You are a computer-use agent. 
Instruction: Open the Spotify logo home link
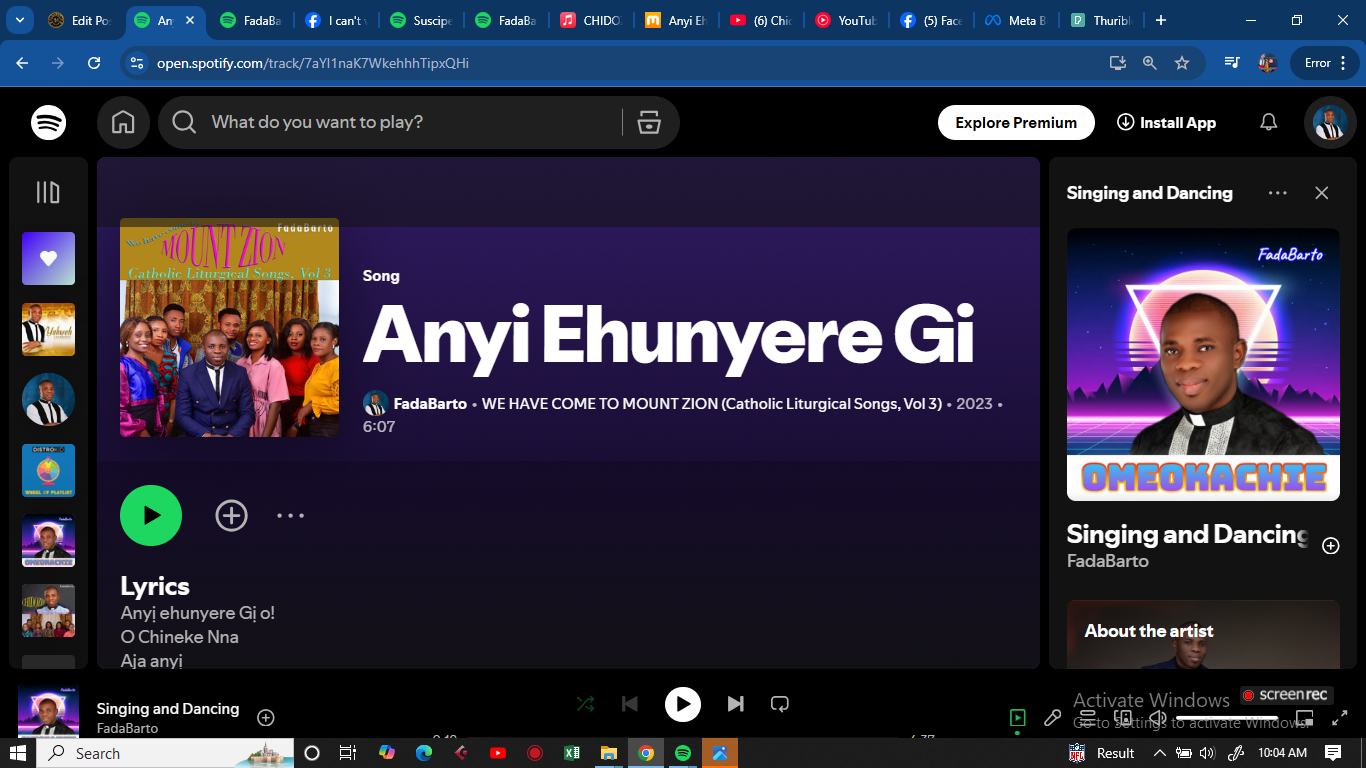(49, 122)
